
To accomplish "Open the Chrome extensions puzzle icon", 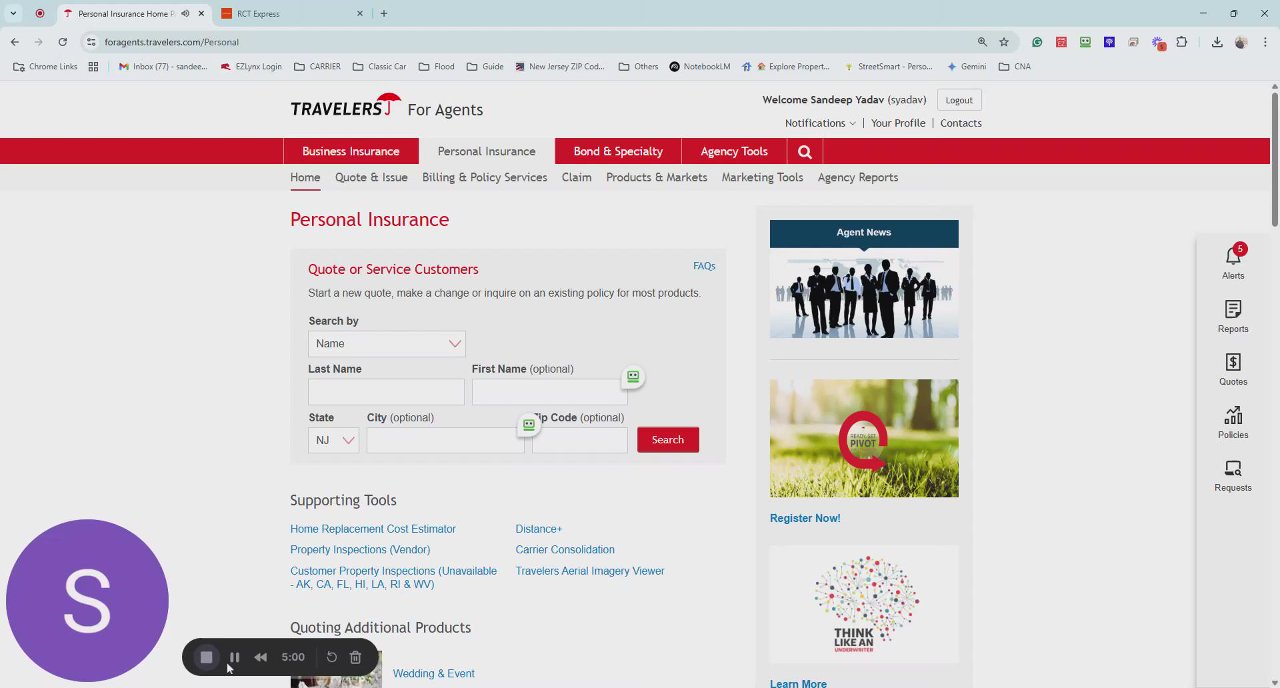I will (x=1182, y=42).
